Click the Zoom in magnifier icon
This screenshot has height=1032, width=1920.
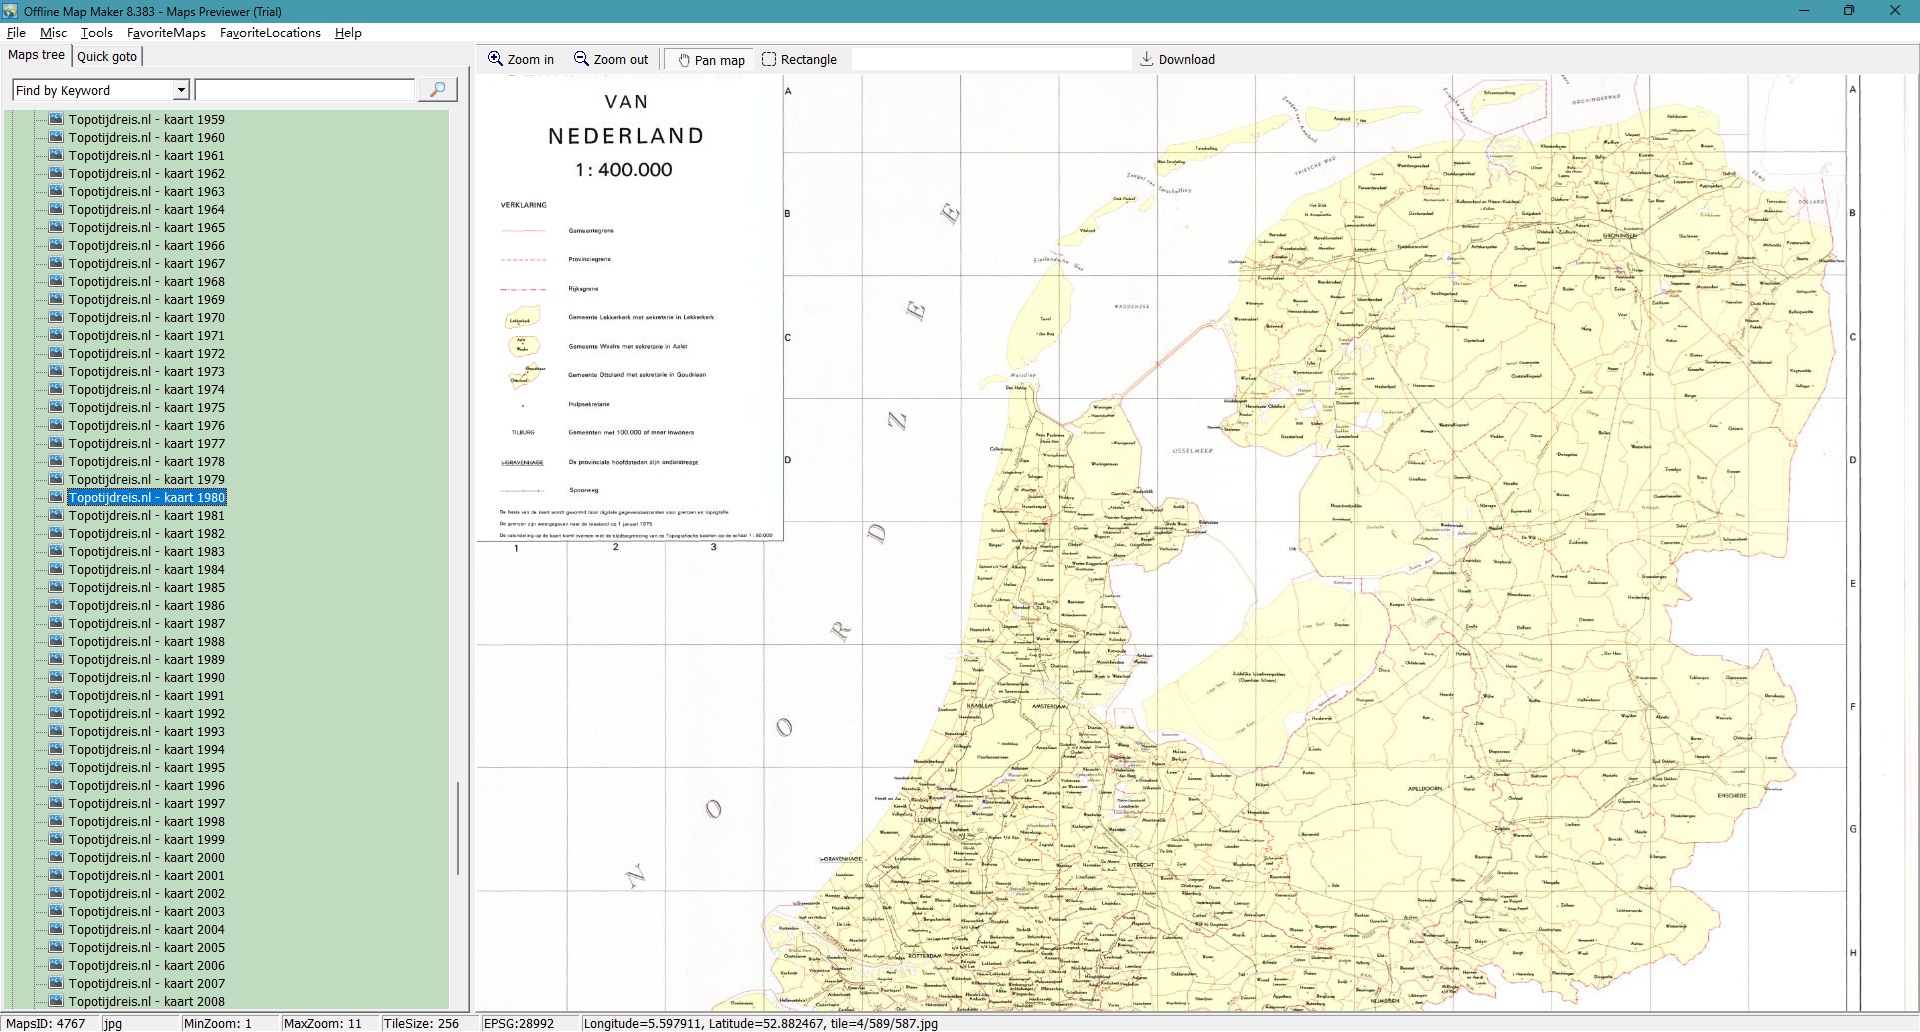[495, 59]
